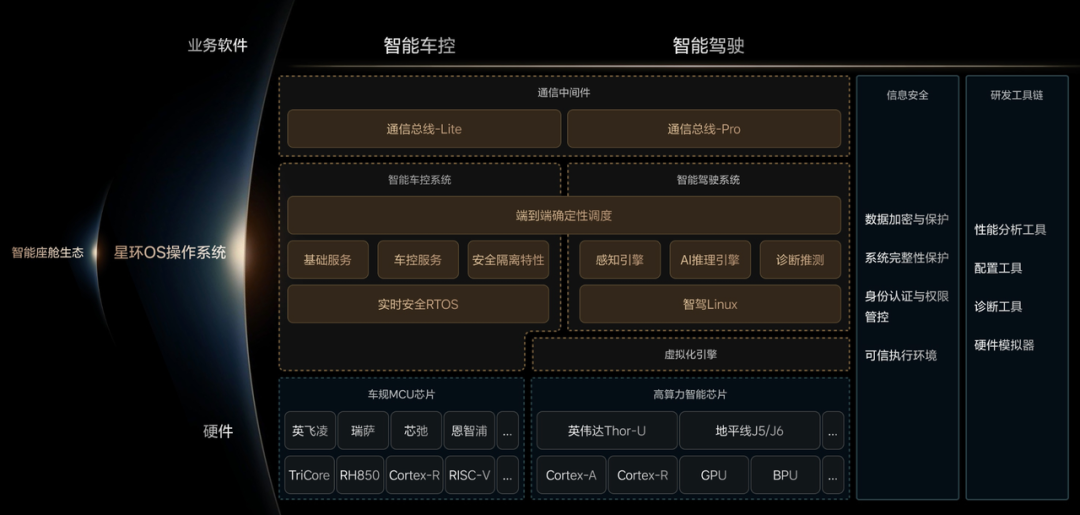Viewport: 1080px width, 515px height.
Task: Expand the ellipsis after 恩智浦
Action: [x=508, y=431]
